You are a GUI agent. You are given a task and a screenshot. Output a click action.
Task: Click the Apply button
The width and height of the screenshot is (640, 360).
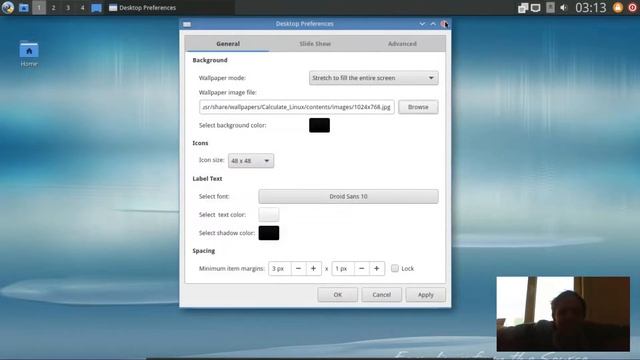click(425, 295)
